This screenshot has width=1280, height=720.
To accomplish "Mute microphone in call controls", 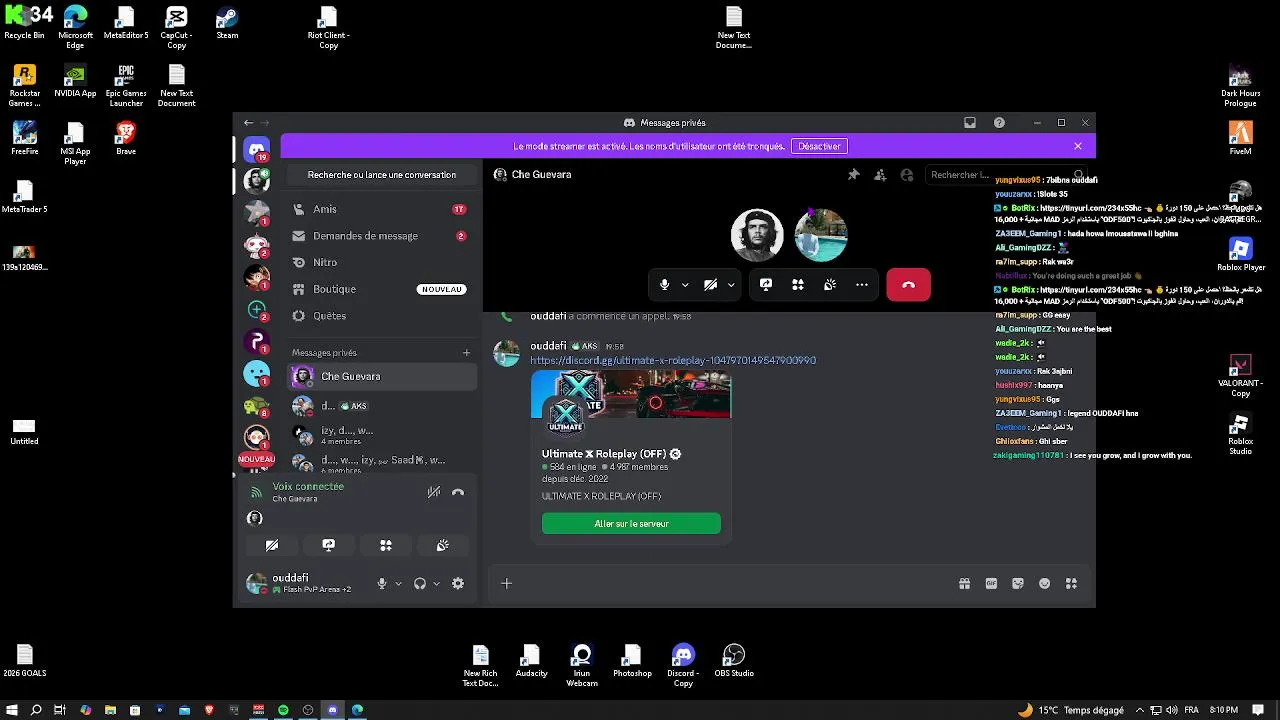I will coord(664,285).
